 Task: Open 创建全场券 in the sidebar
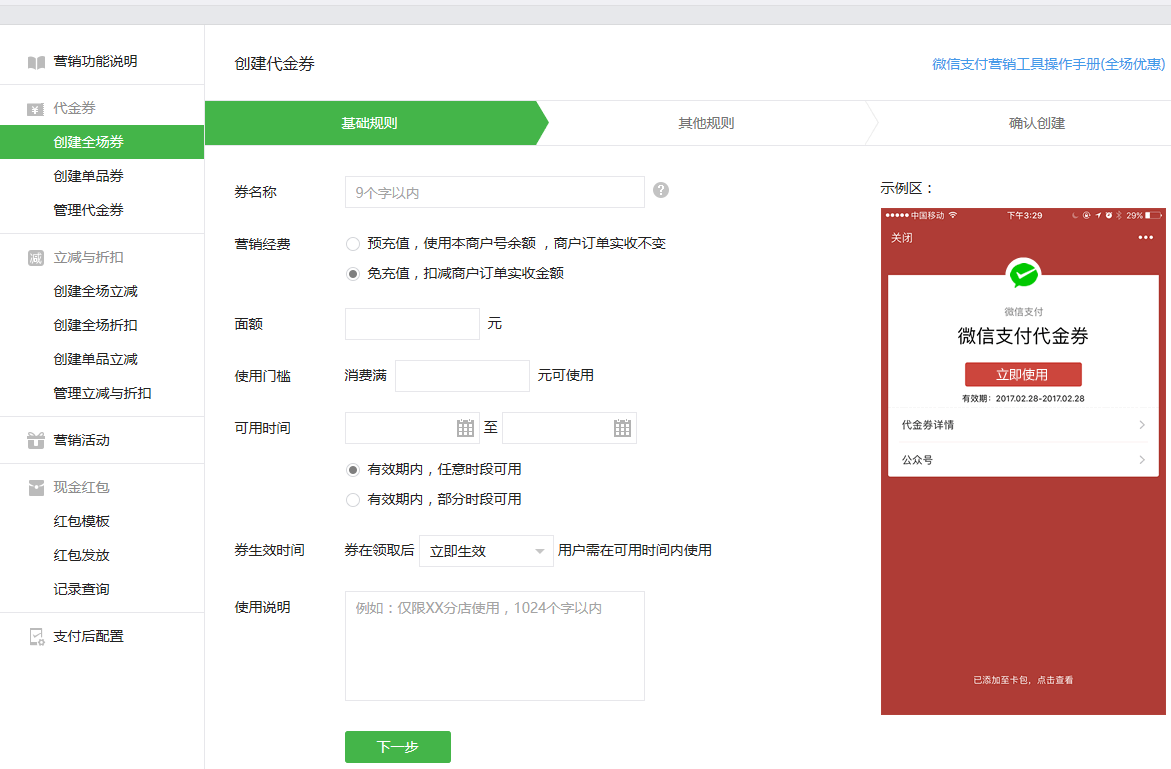102,142
